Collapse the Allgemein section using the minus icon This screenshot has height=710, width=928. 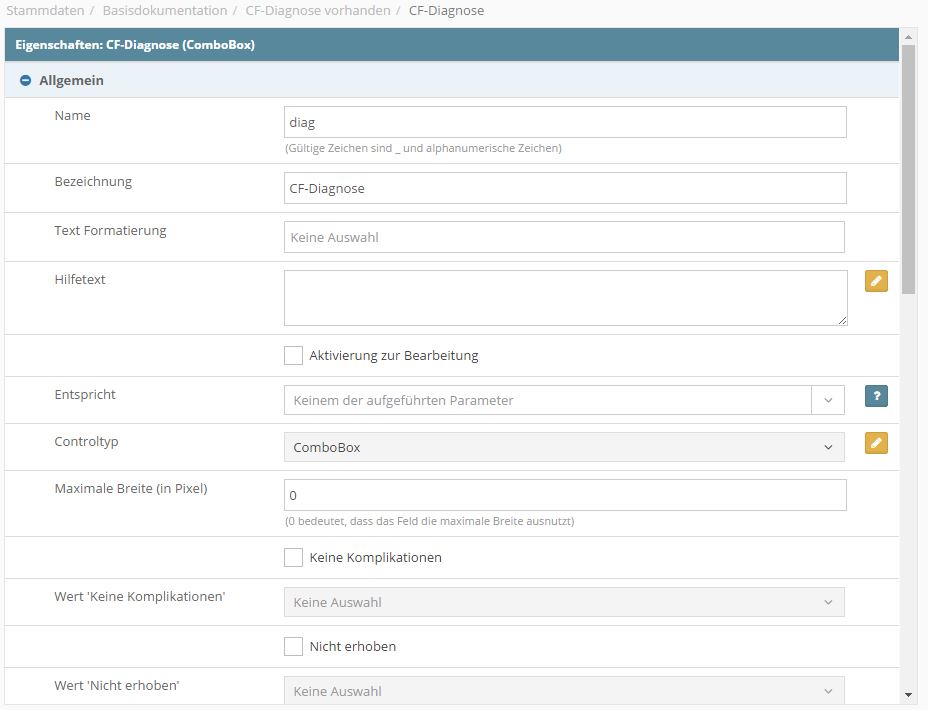[x=25, y=80]
